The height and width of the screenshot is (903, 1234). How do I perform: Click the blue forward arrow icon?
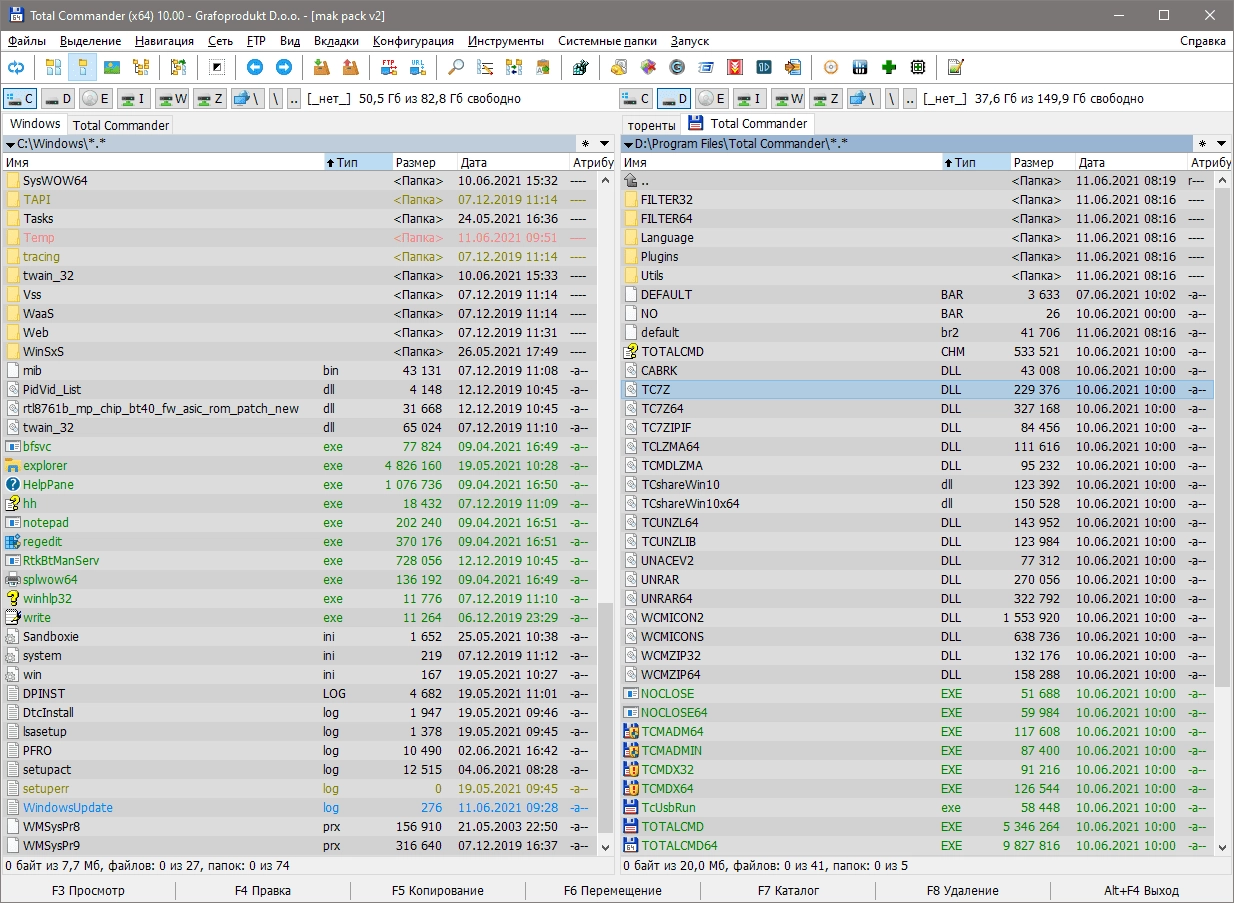click(284, 67)
